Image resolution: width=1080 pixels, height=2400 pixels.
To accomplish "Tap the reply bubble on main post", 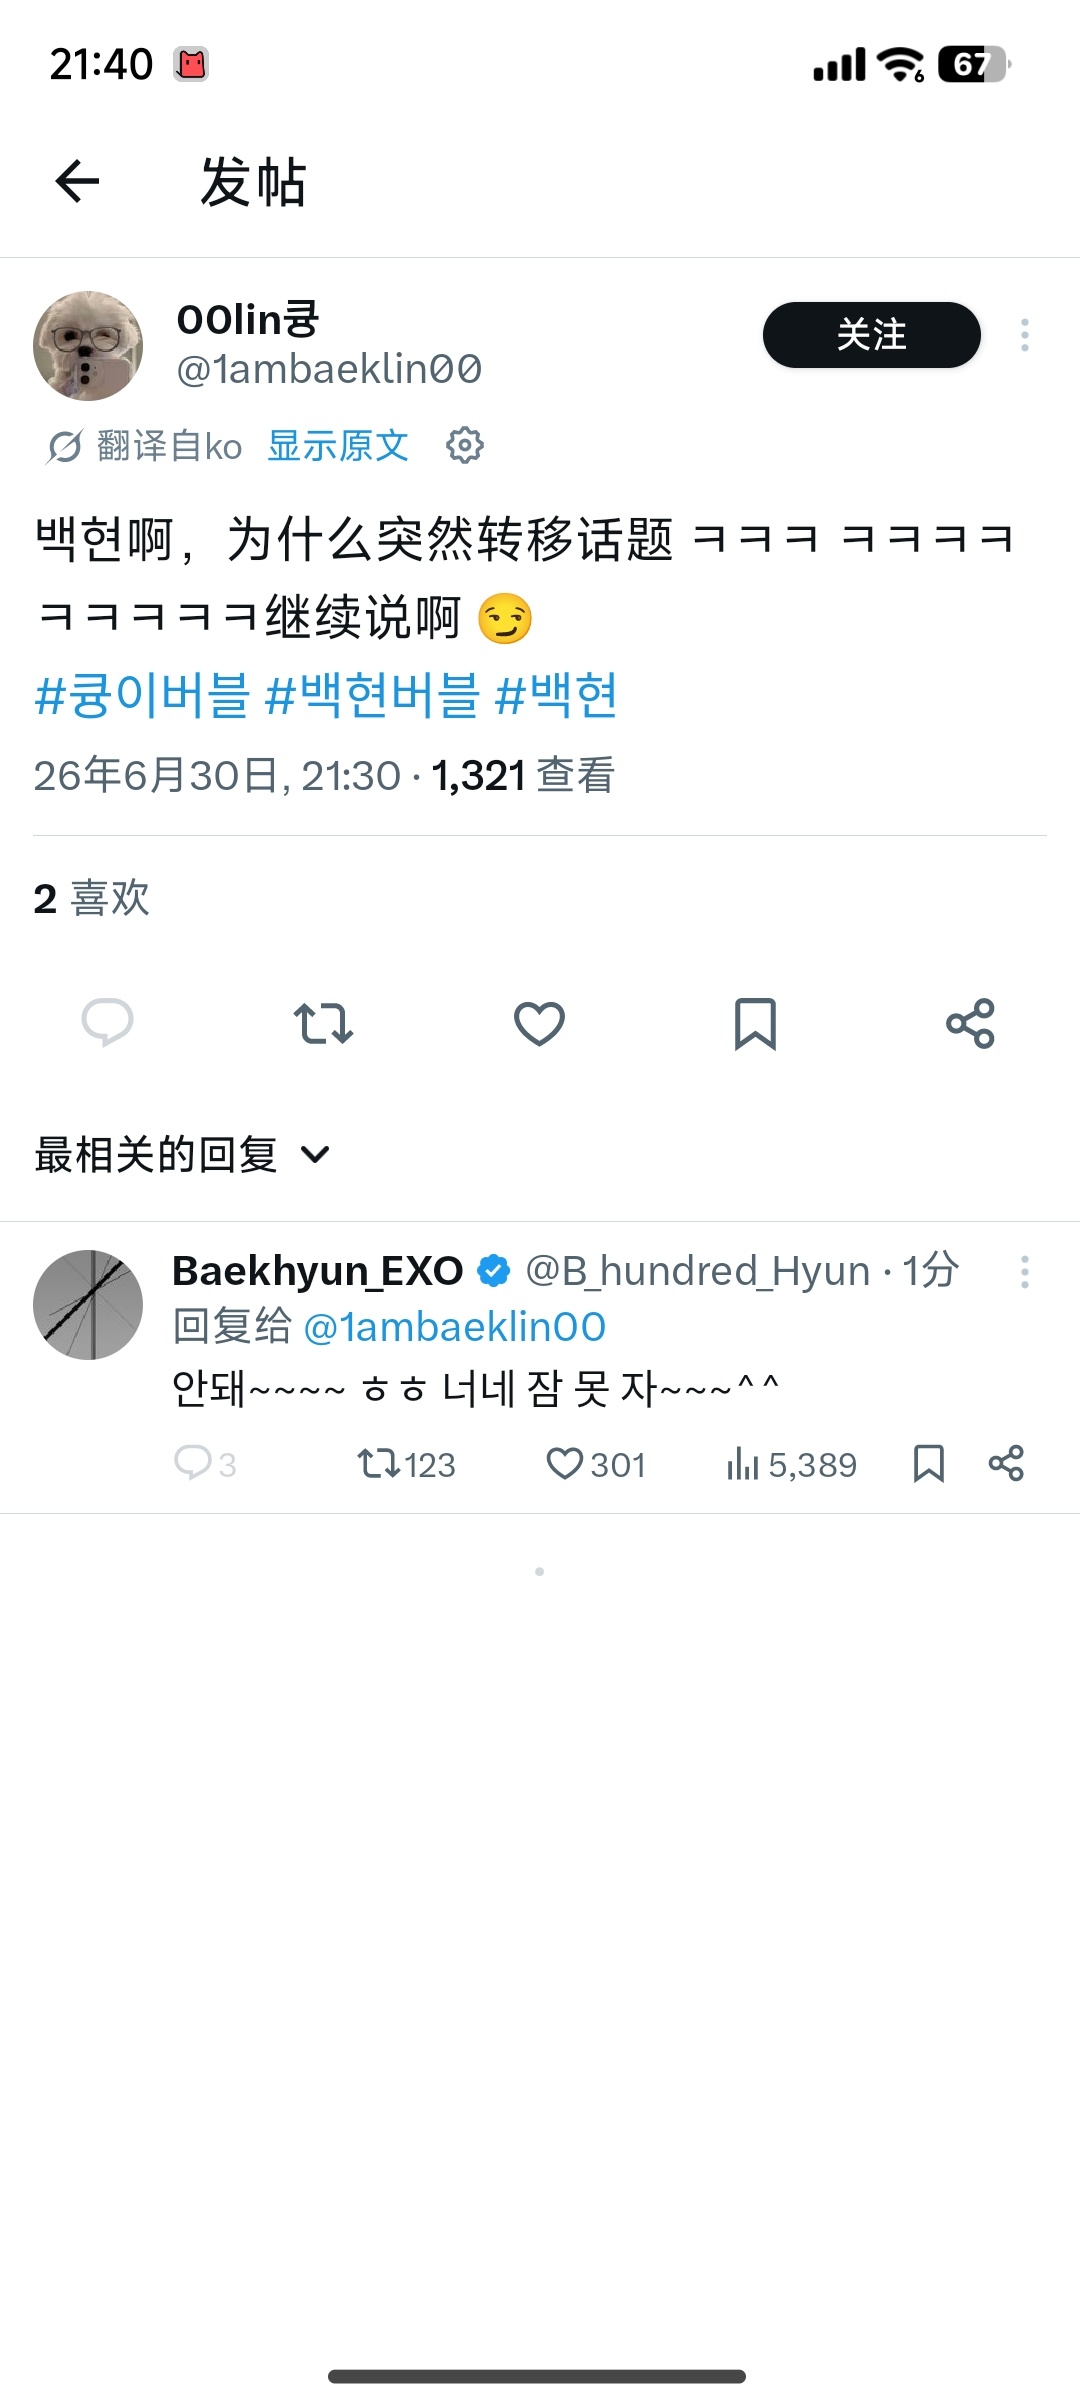I will point(107,1023).
